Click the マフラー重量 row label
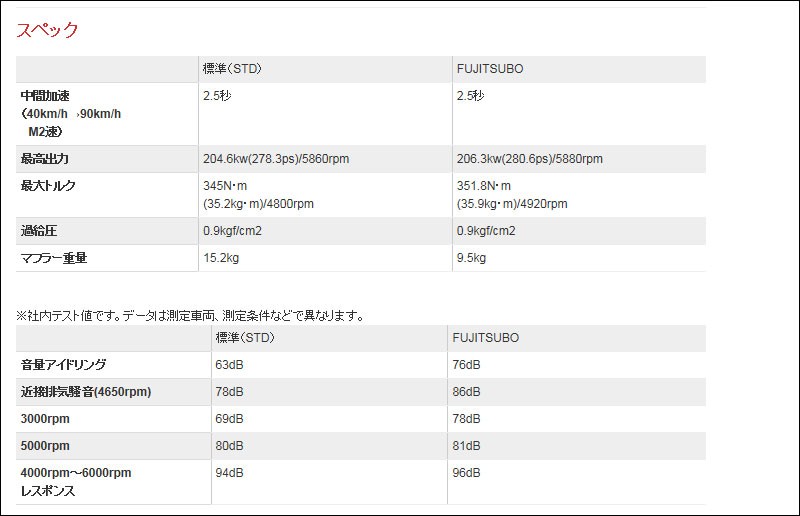The image size is (800, 516). pos(54,258)
